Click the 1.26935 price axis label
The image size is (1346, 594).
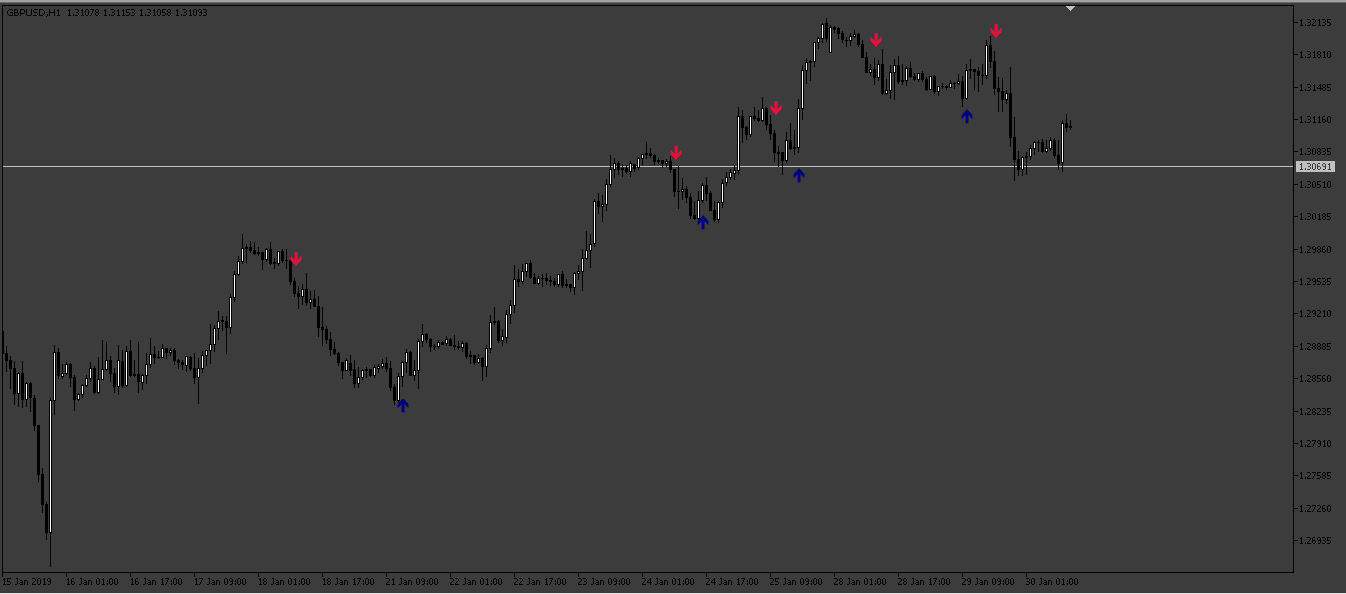(1314, 541)
